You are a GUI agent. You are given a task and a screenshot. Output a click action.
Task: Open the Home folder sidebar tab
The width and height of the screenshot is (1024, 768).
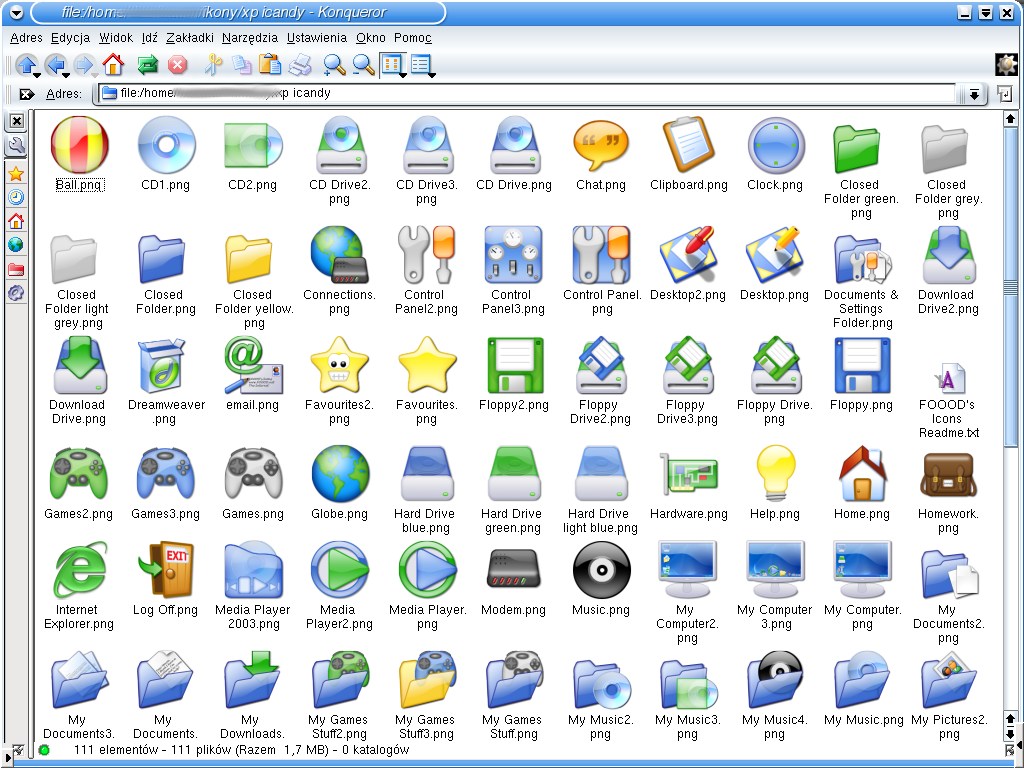point(16,221)
